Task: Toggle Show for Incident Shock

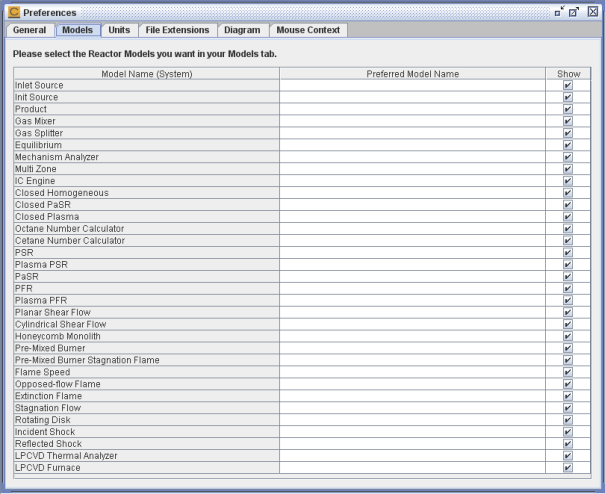Action: (x=568, y=432)
